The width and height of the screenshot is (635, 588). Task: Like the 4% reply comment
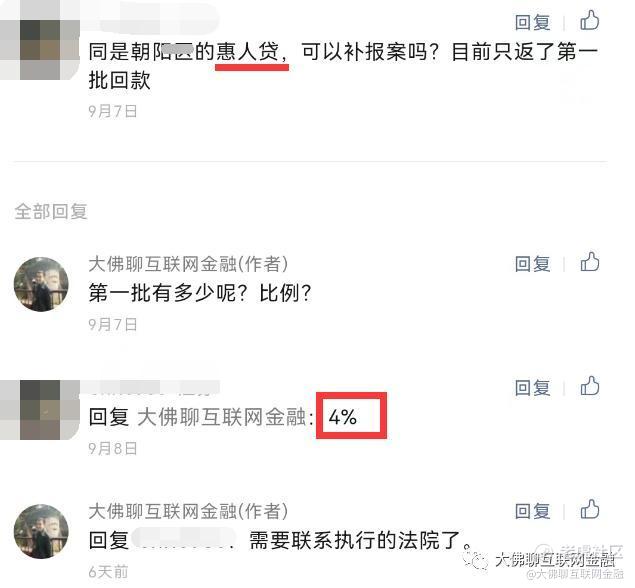(589, 386)
